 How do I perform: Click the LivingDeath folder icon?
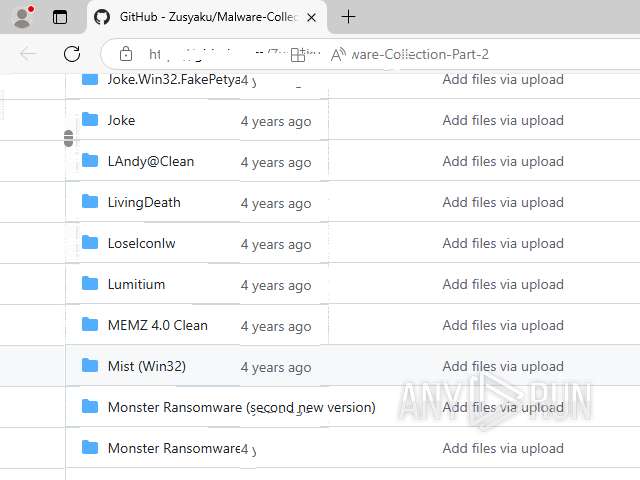click(90, 201)
